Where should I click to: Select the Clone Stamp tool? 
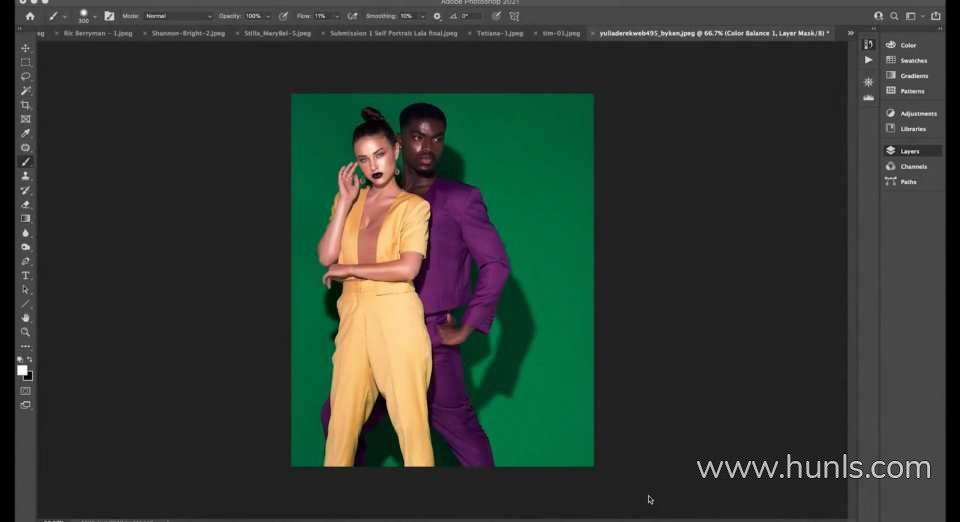click(25, 176)
